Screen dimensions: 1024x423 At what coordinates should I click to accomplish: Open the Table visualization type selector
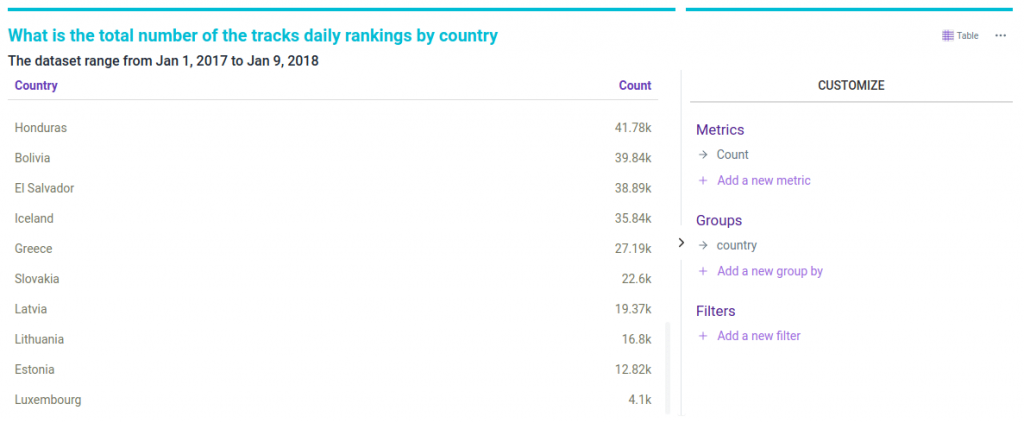pos(960,36)
